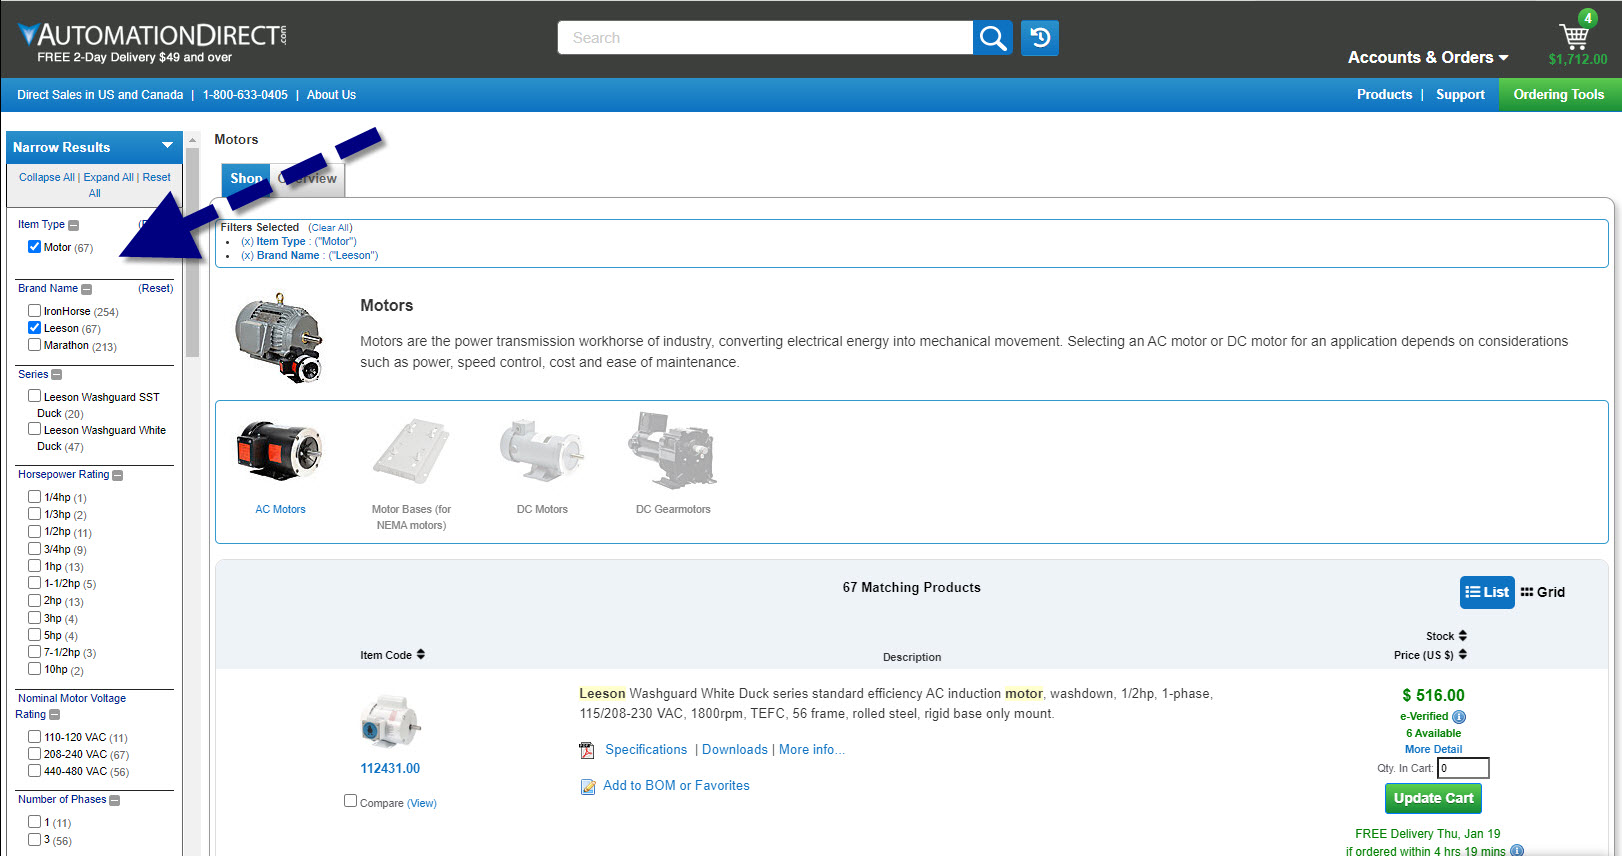Collapse the Narrow Results panel arrow
Viewport: 1622px width, 856px height.
point(167,146)
